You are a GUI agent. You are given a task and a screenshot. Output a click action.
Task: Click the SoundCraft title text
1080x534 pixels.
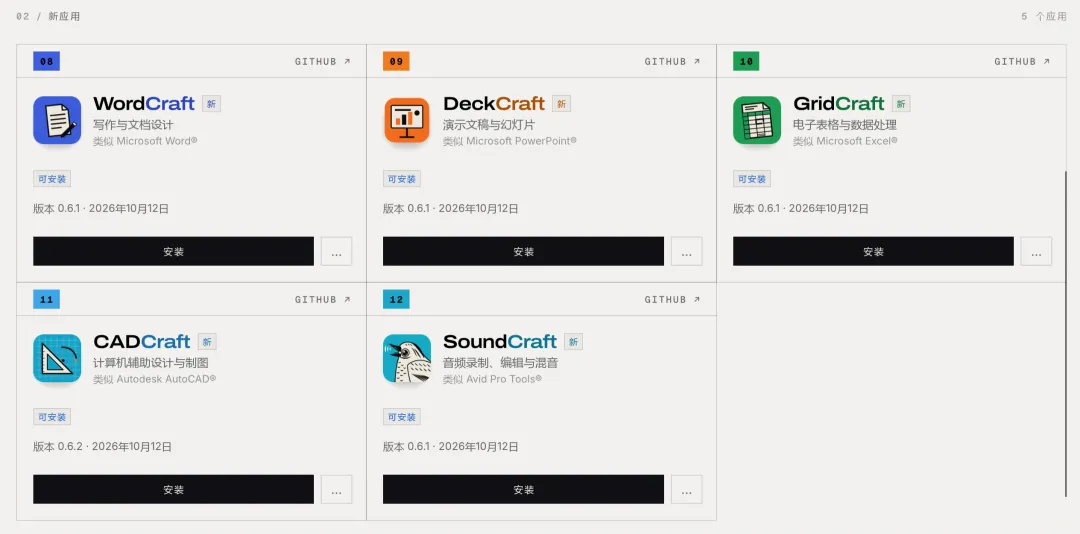[500, 342]
